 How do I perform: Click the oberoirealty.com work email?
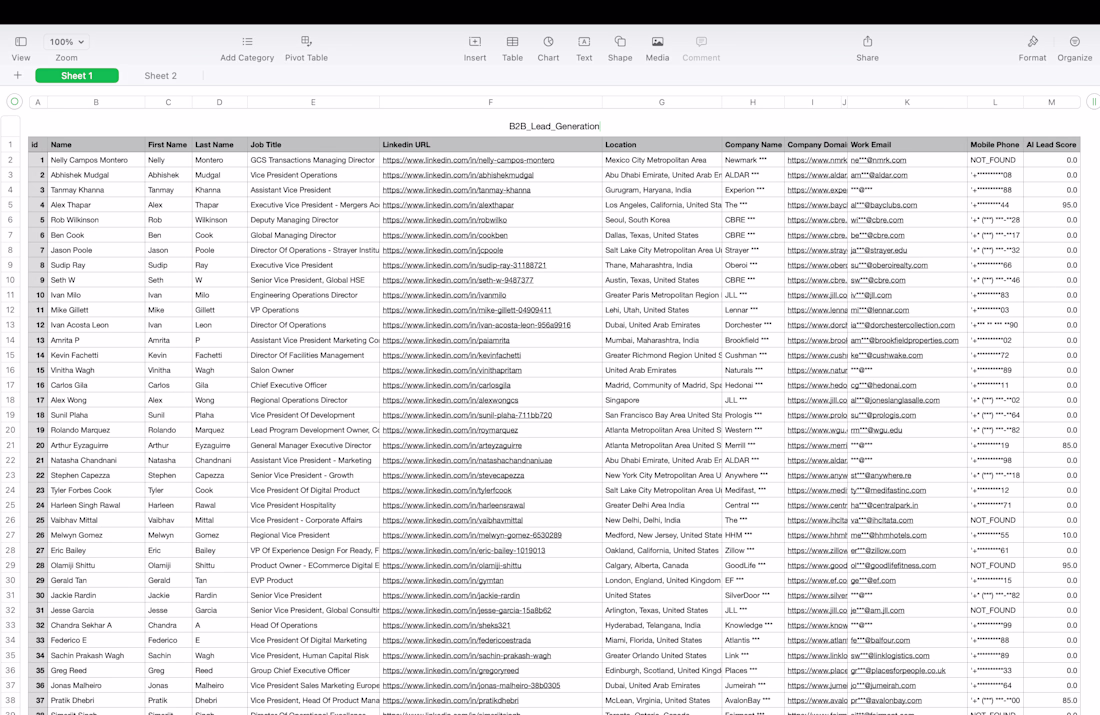889,265
